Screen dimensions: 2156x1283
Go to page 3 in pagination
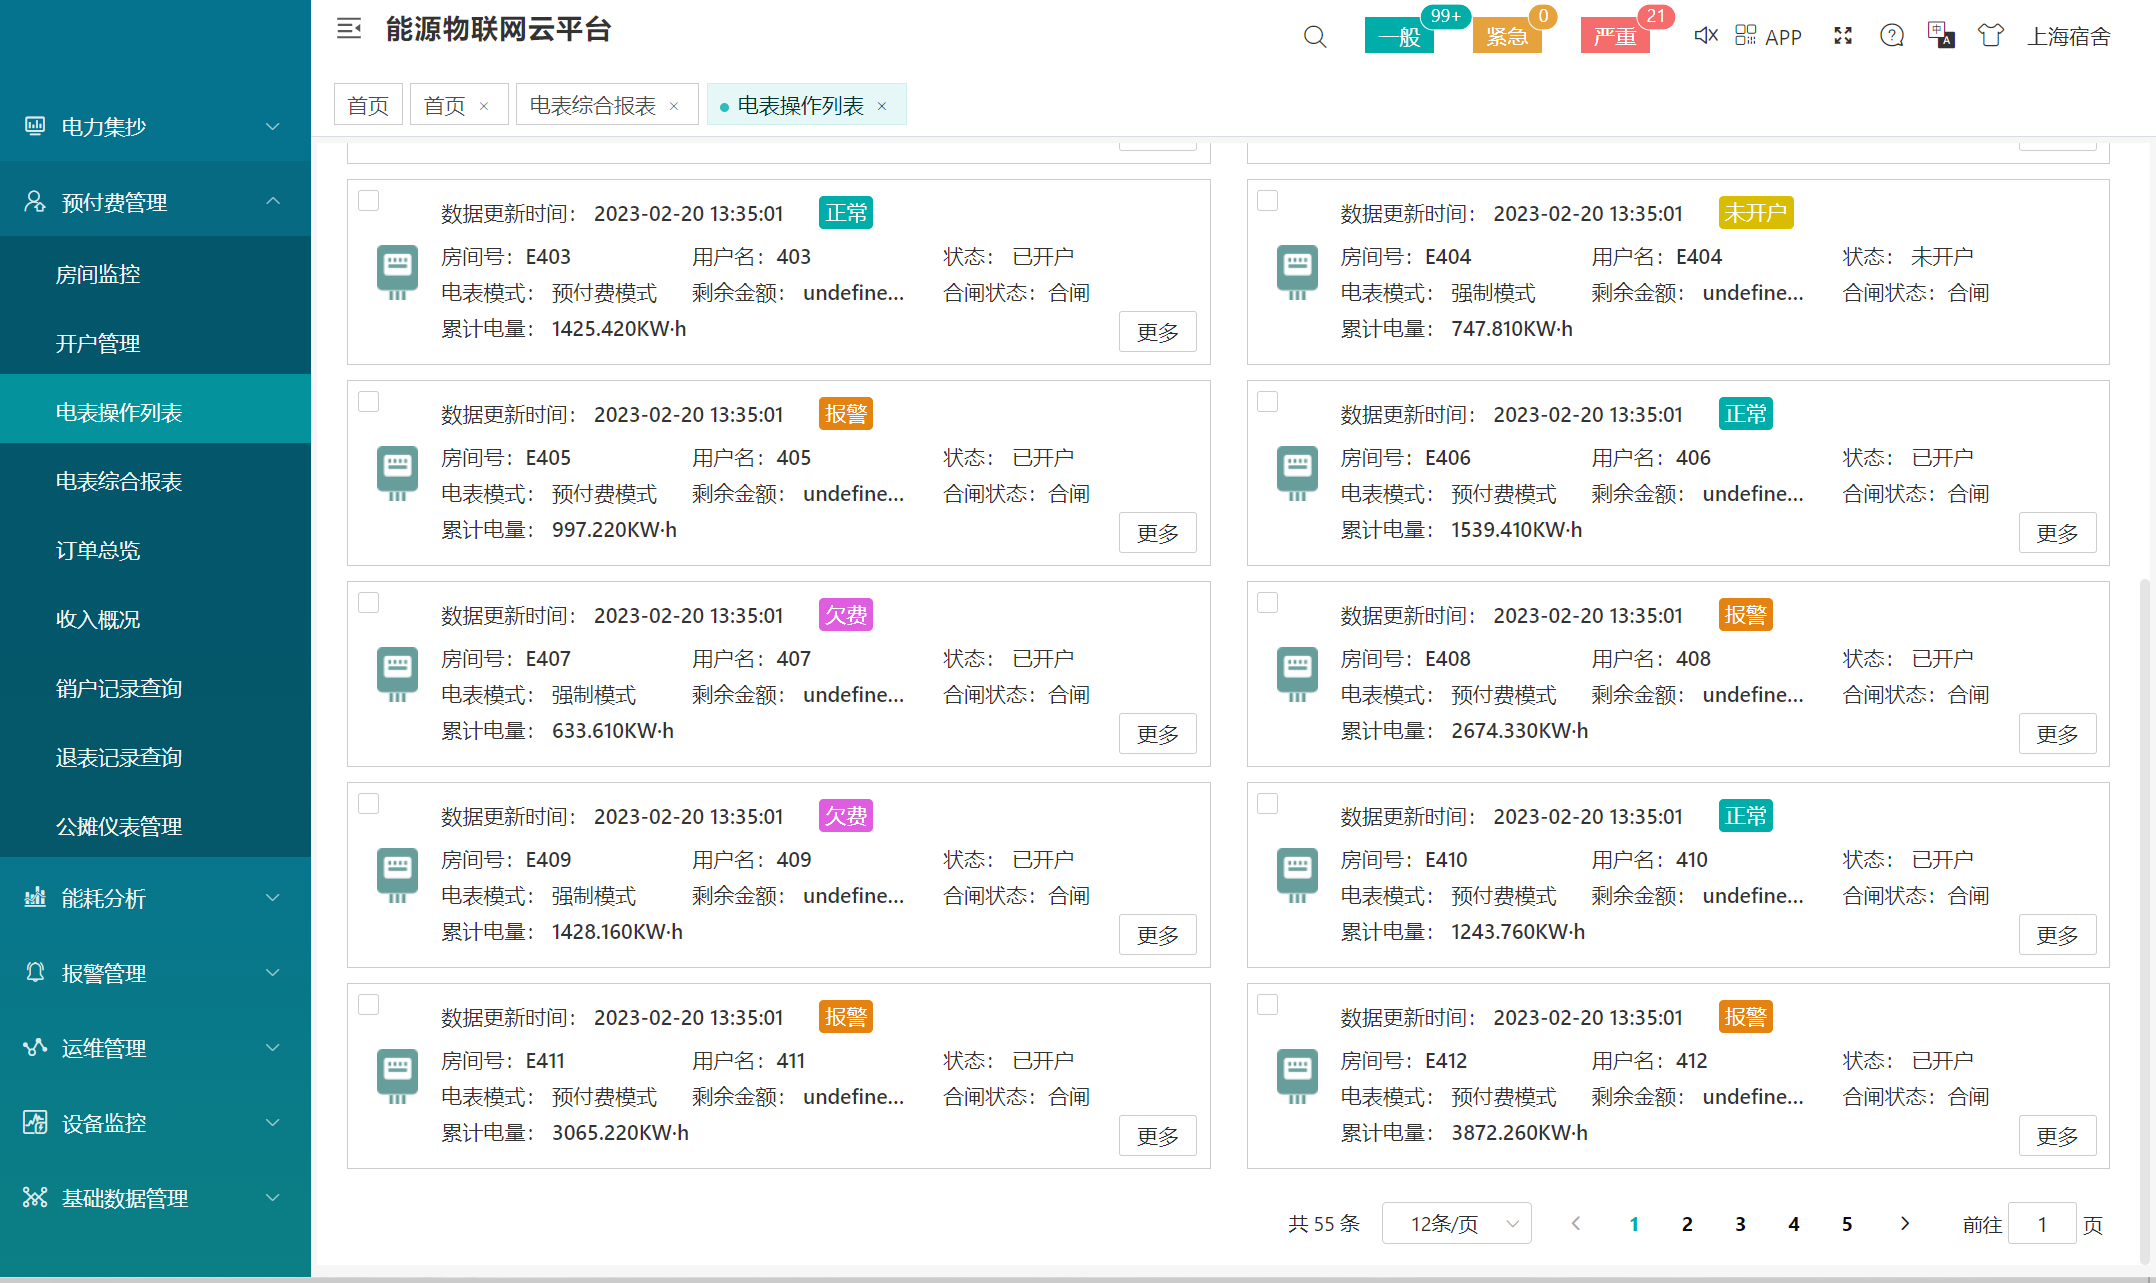tap(1740, 1224)
